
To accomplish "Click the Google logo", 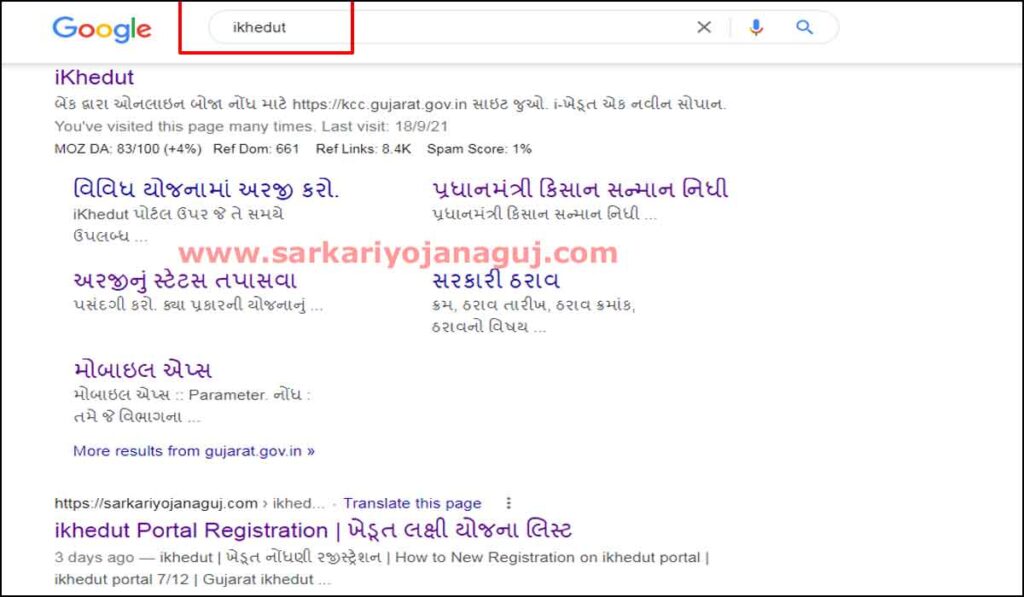I will coord(101,29).
